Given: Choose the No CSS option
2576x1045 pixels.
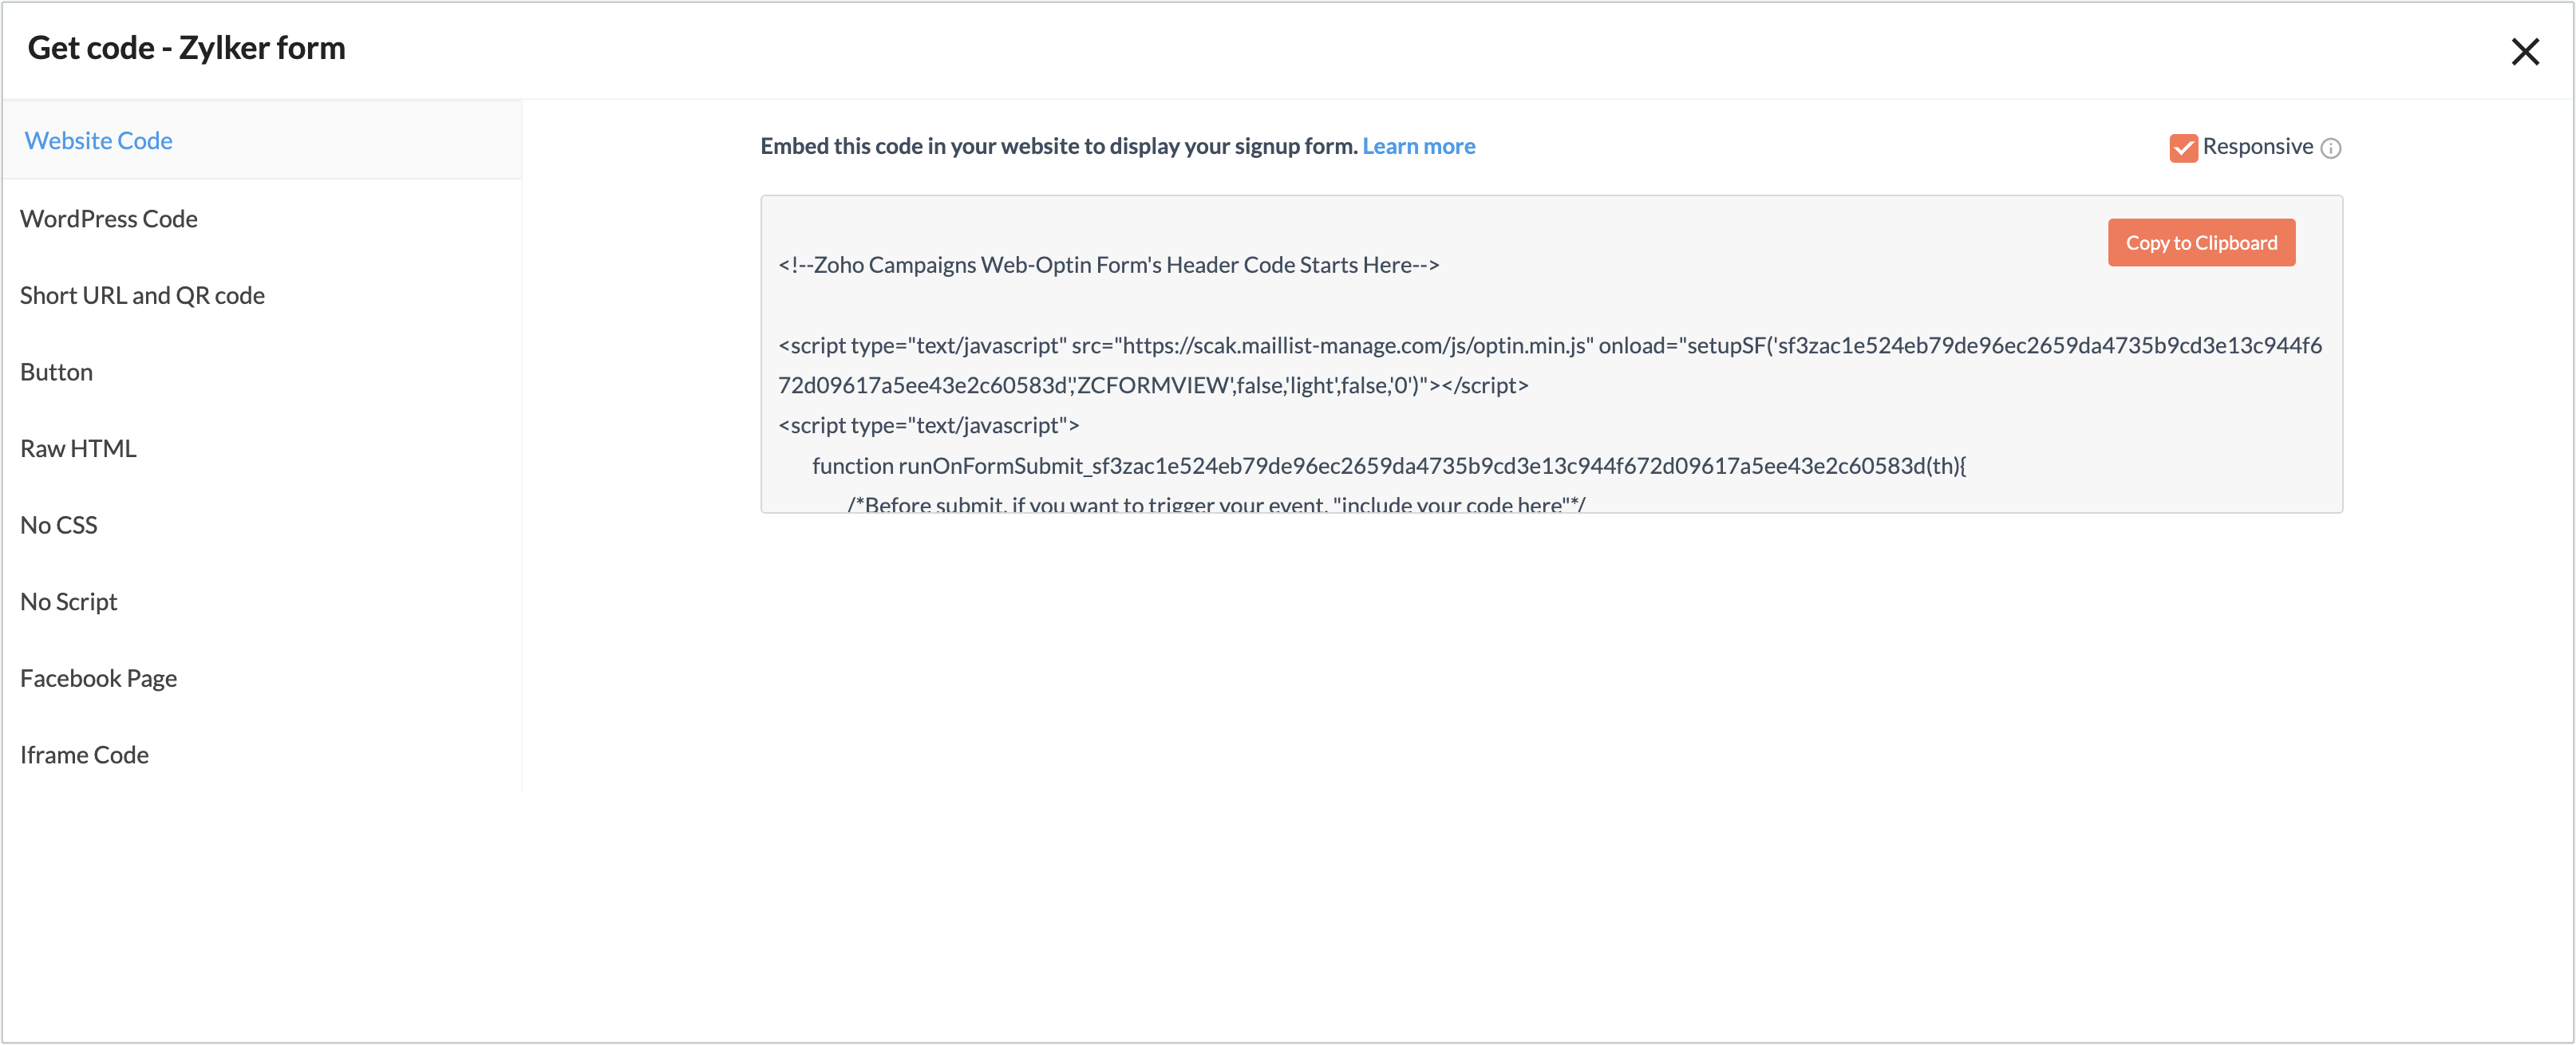Looking at the screenshot, I should click(58, 525).
